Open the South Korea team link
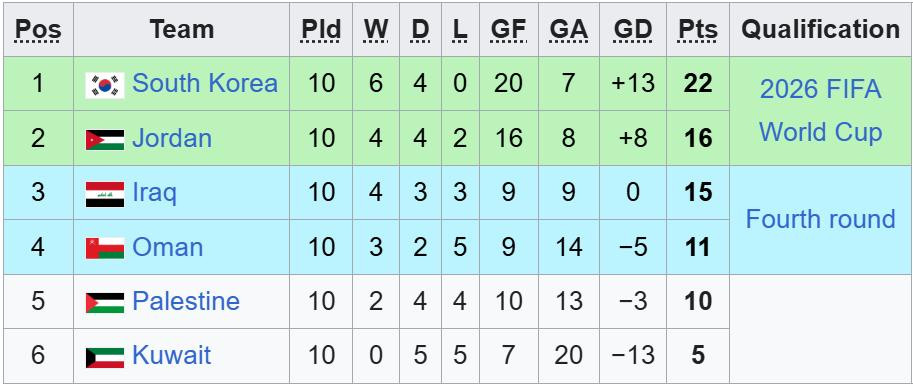Screen dimensions: 913x388 pos(205,83)
